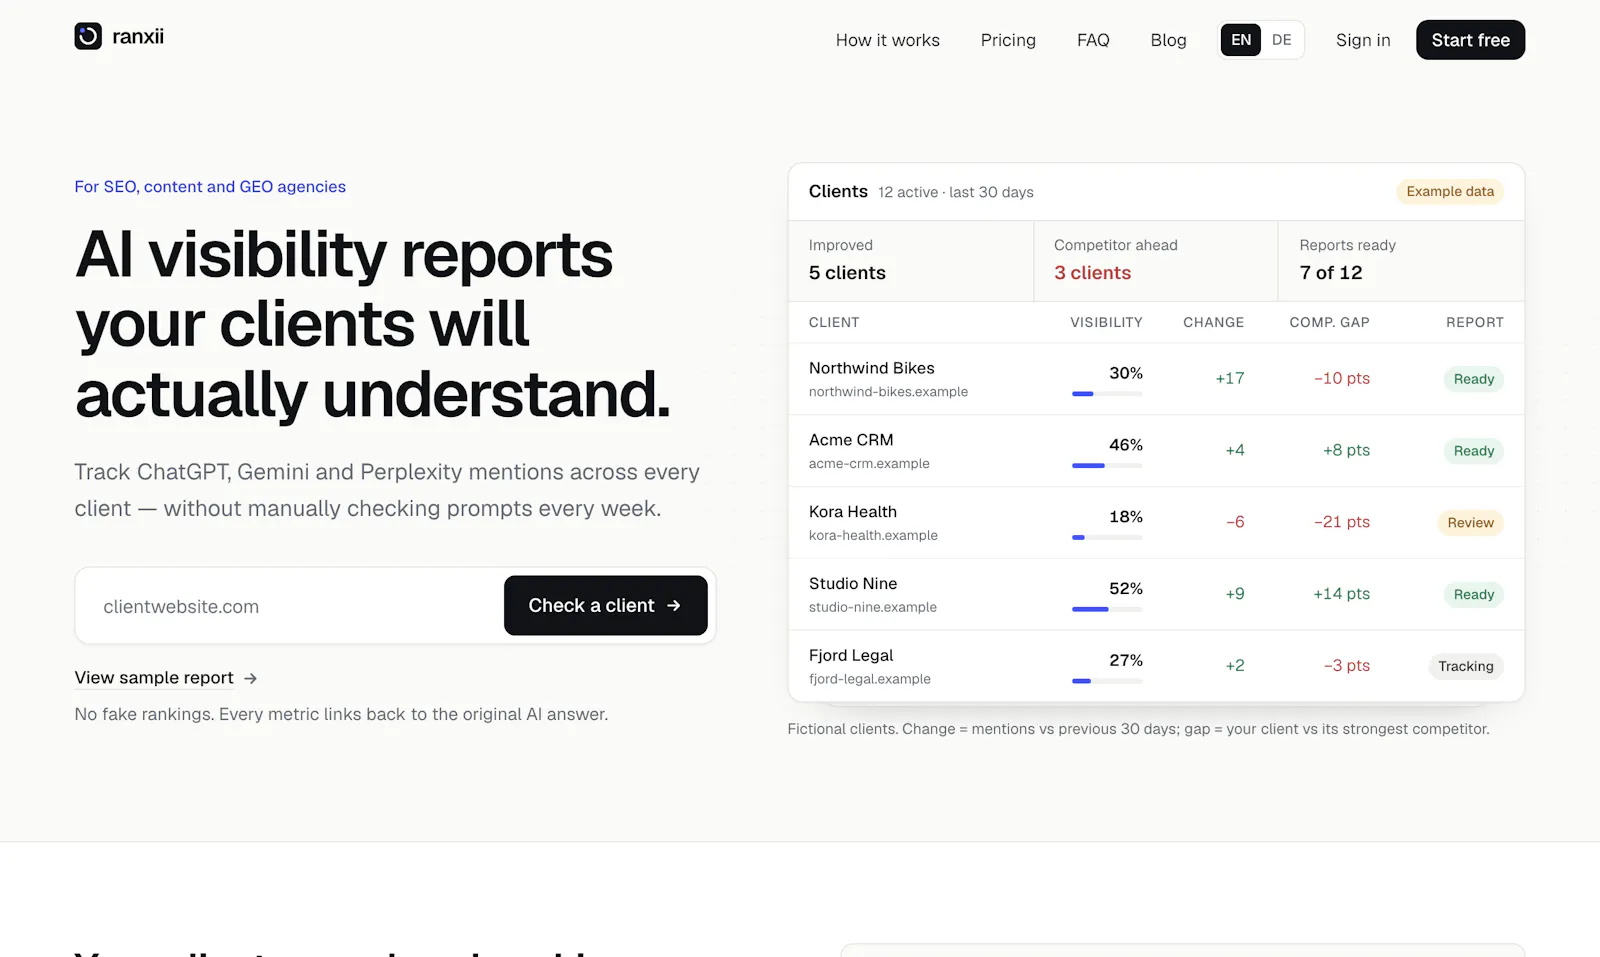This screenshot has height=957, width=1600.
Task: Click the REPORT column header
Action: [1475, 322]
